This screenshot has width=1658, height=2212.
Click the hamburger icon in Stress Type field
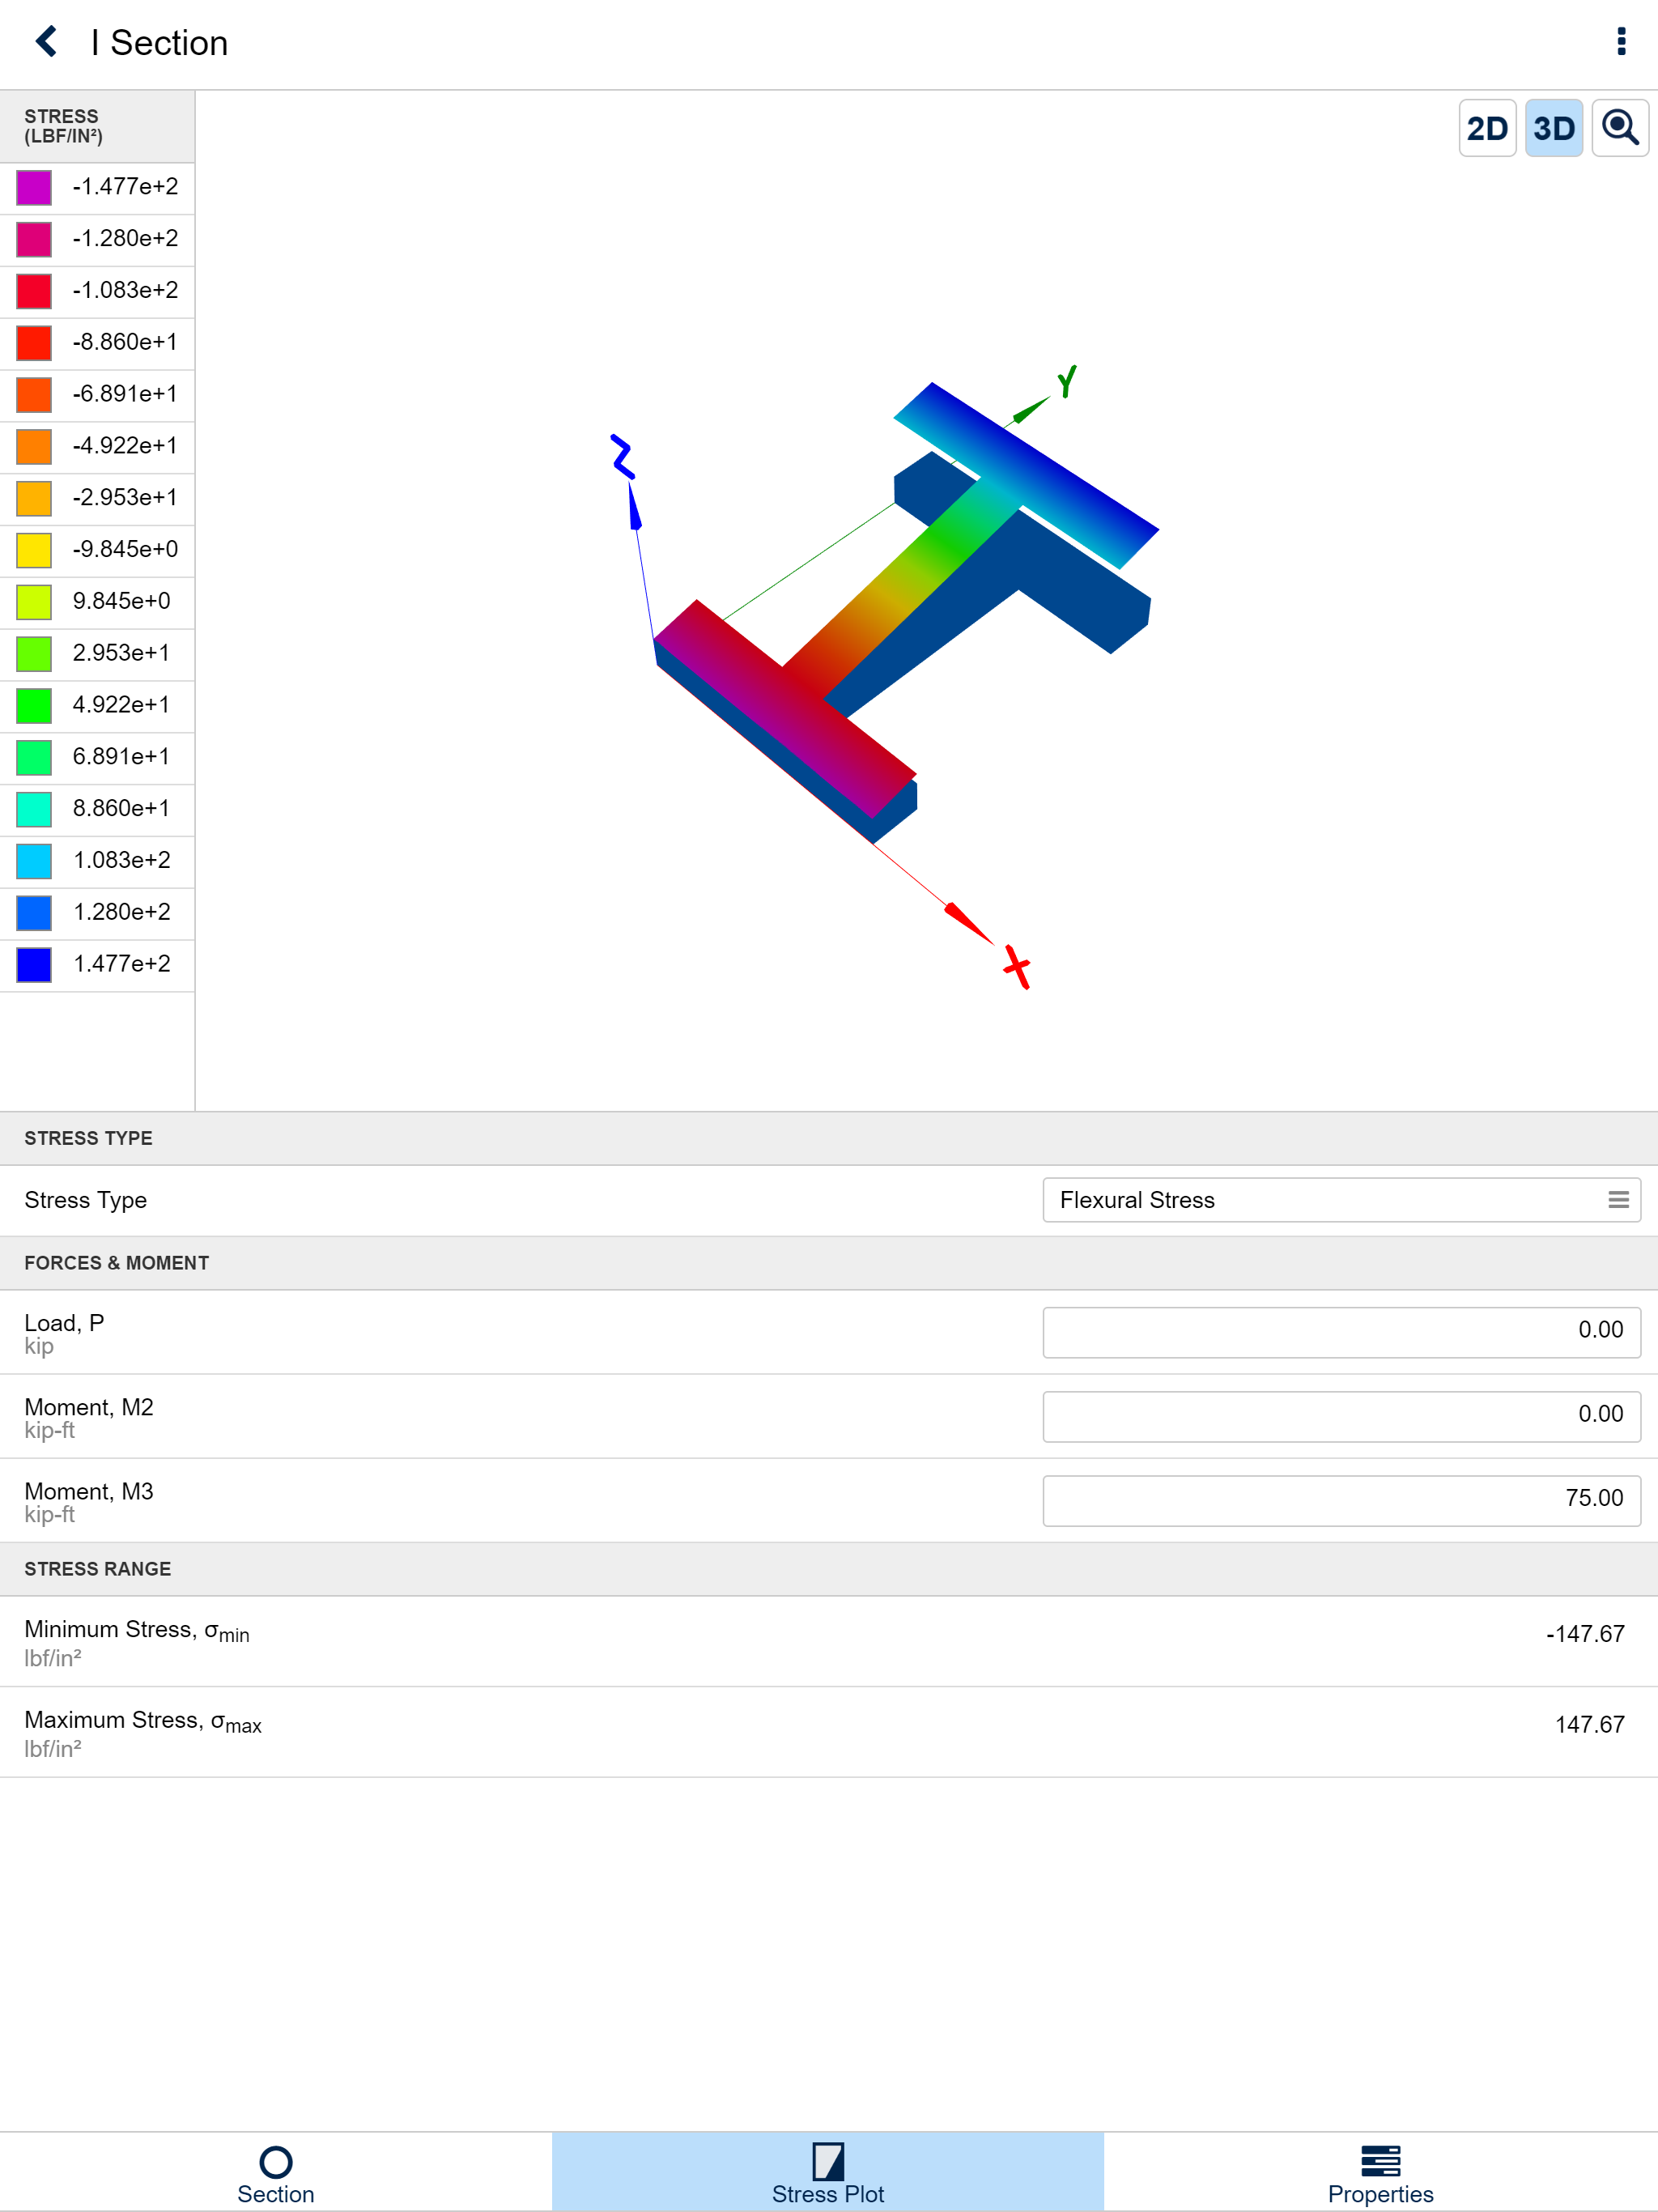pos(1617,1200)
